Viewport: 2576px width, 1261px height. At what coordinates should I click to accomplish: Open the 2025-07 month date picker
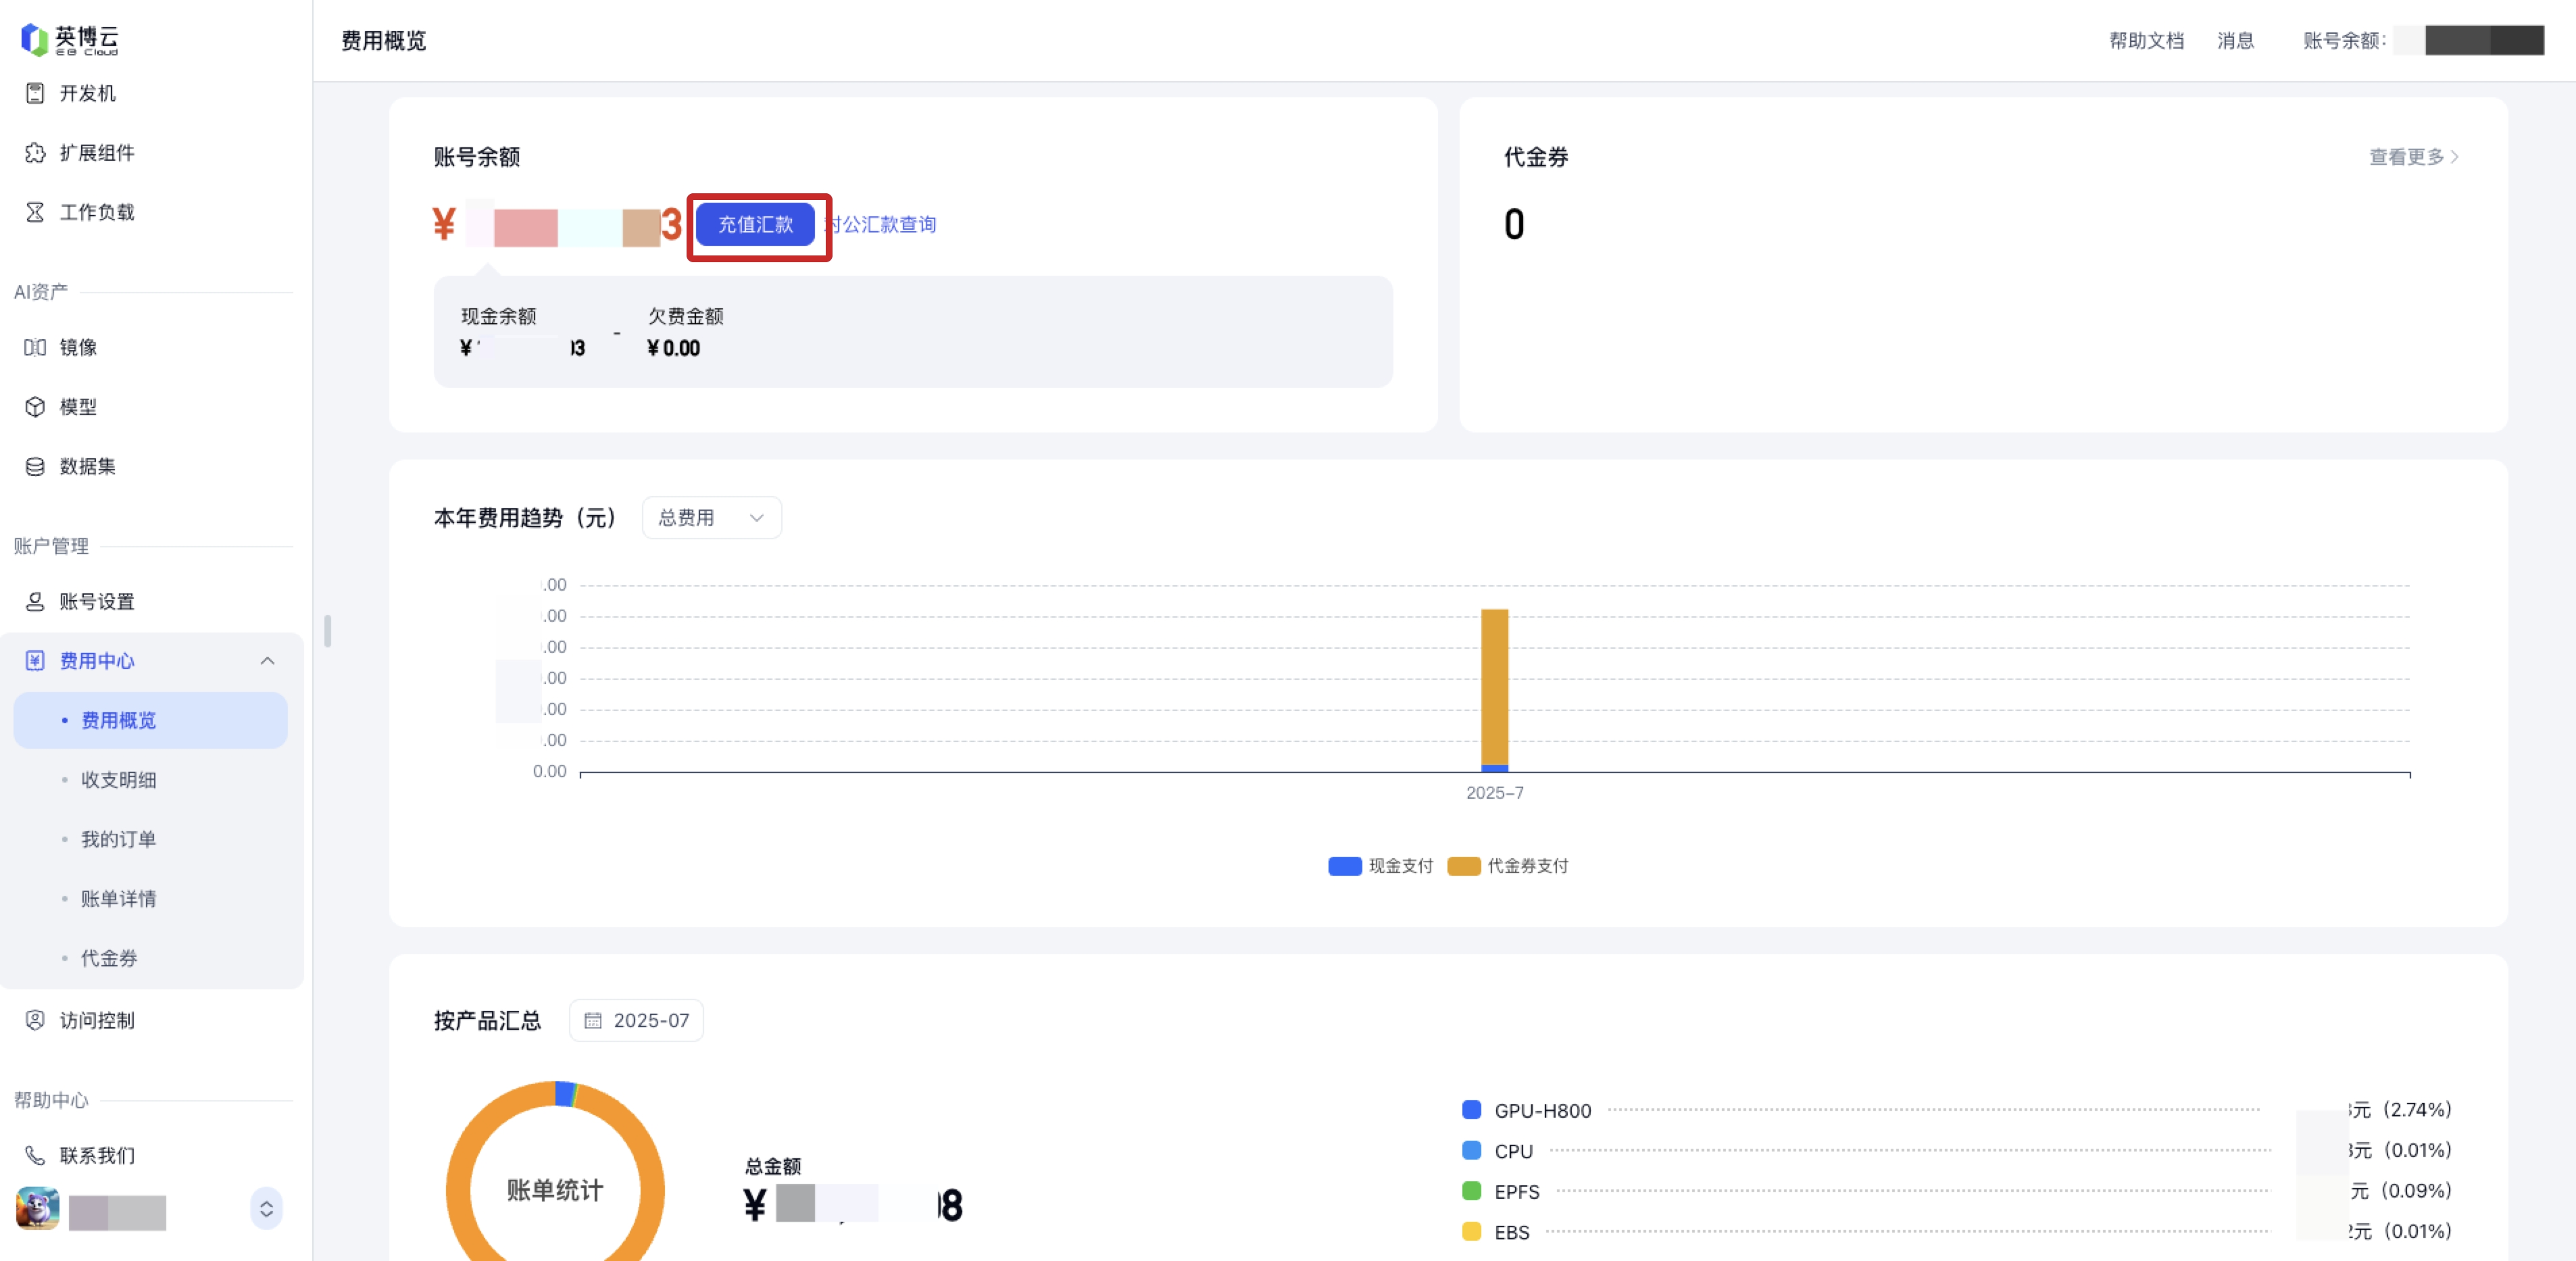tap(636, 1020)
